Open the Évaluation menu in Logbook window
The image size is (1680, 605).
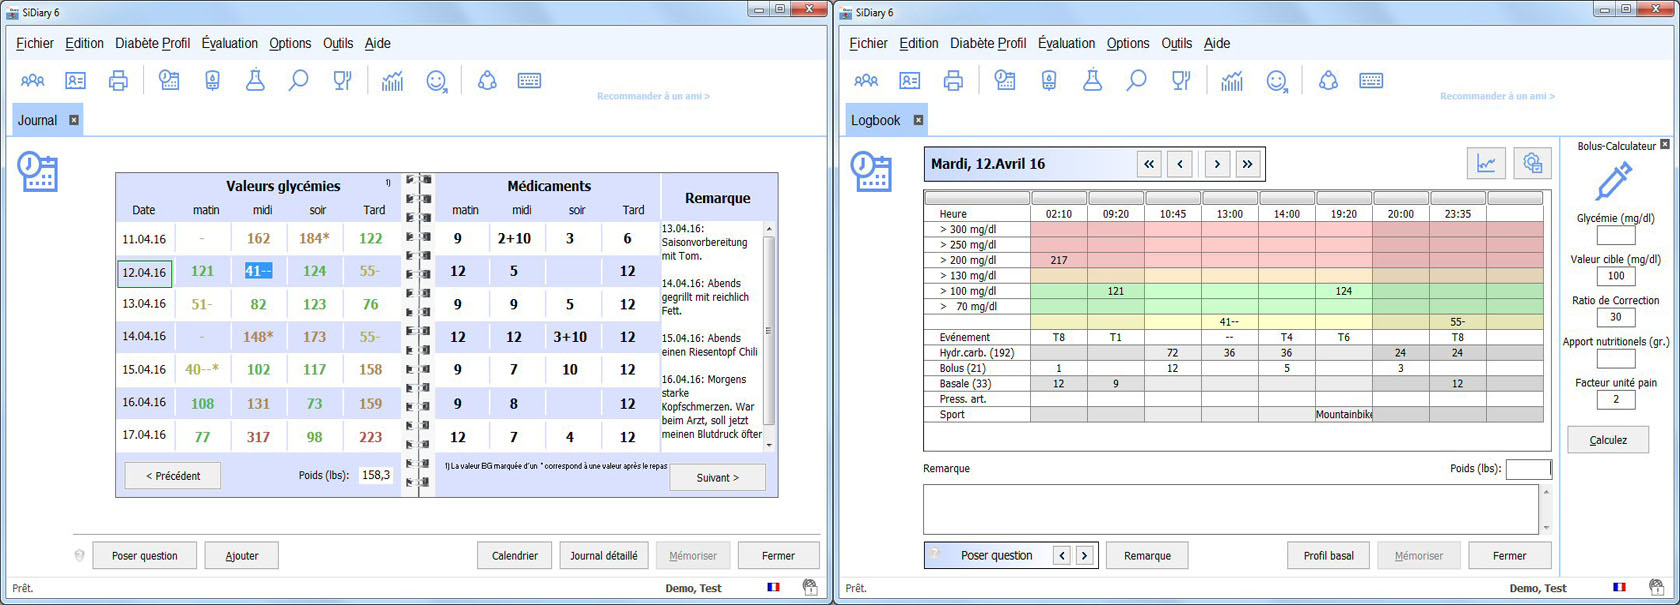[x=1065, y=43]
